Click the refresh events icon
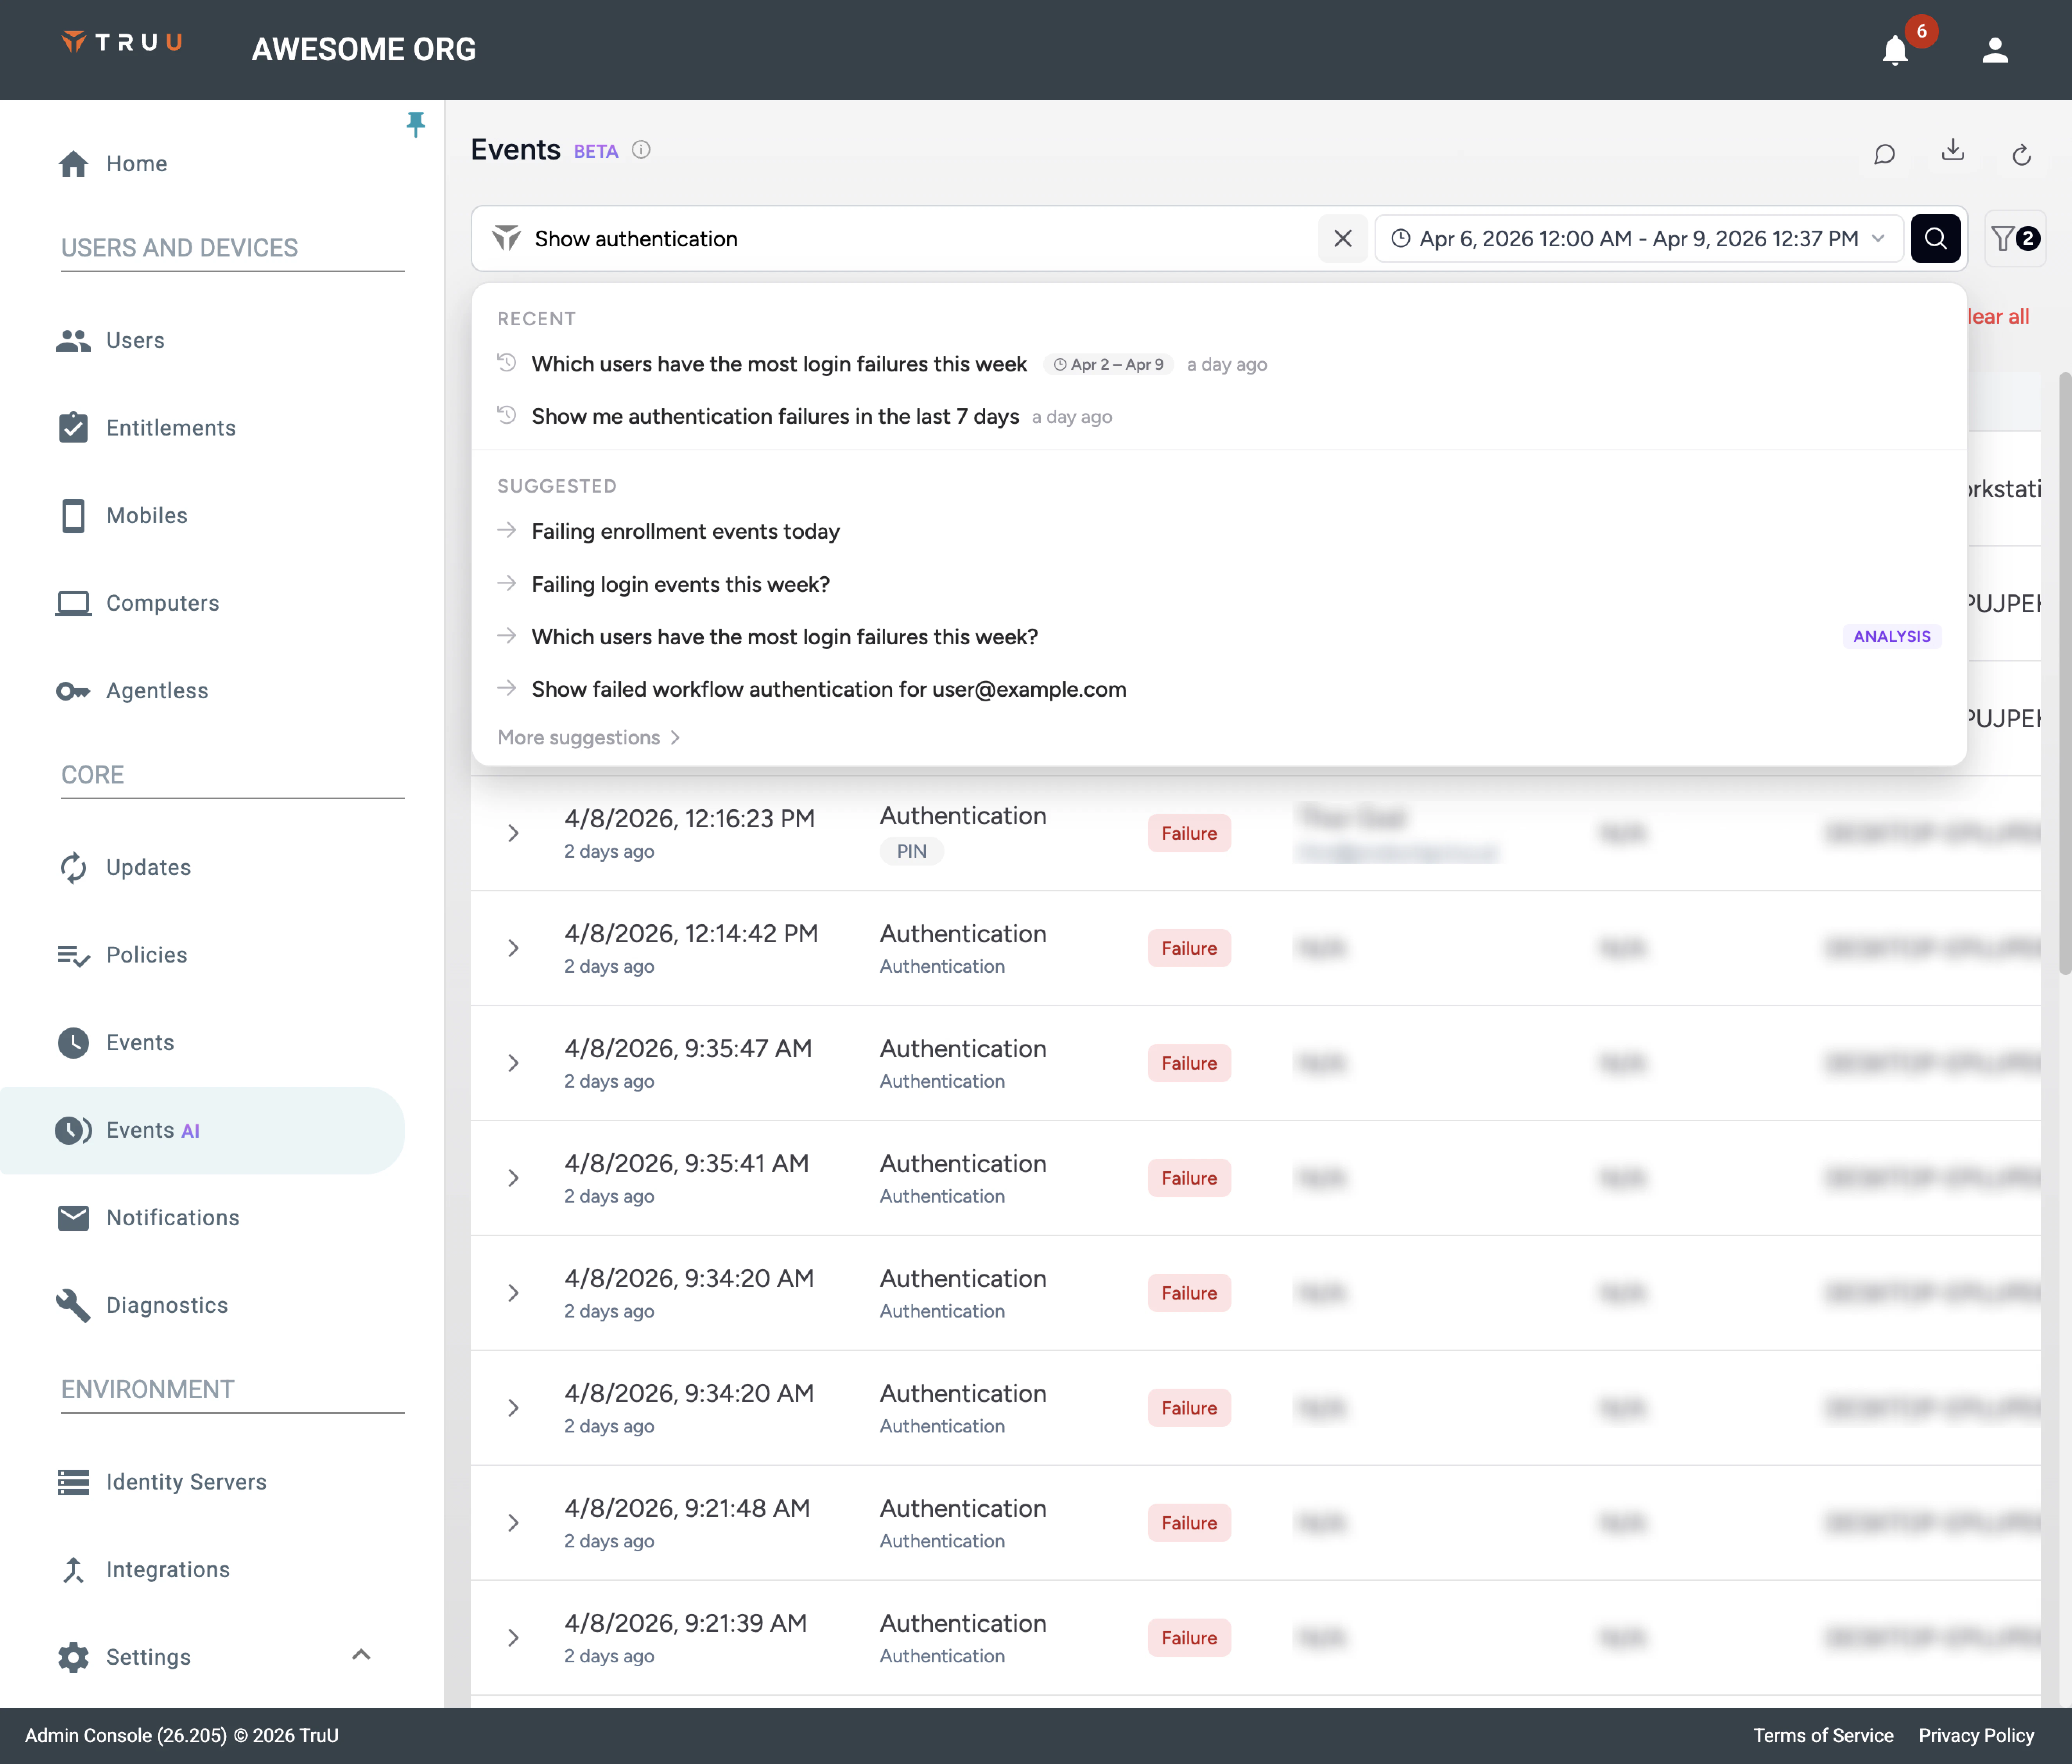The image size is (2072, 1764). [2021, 155]
